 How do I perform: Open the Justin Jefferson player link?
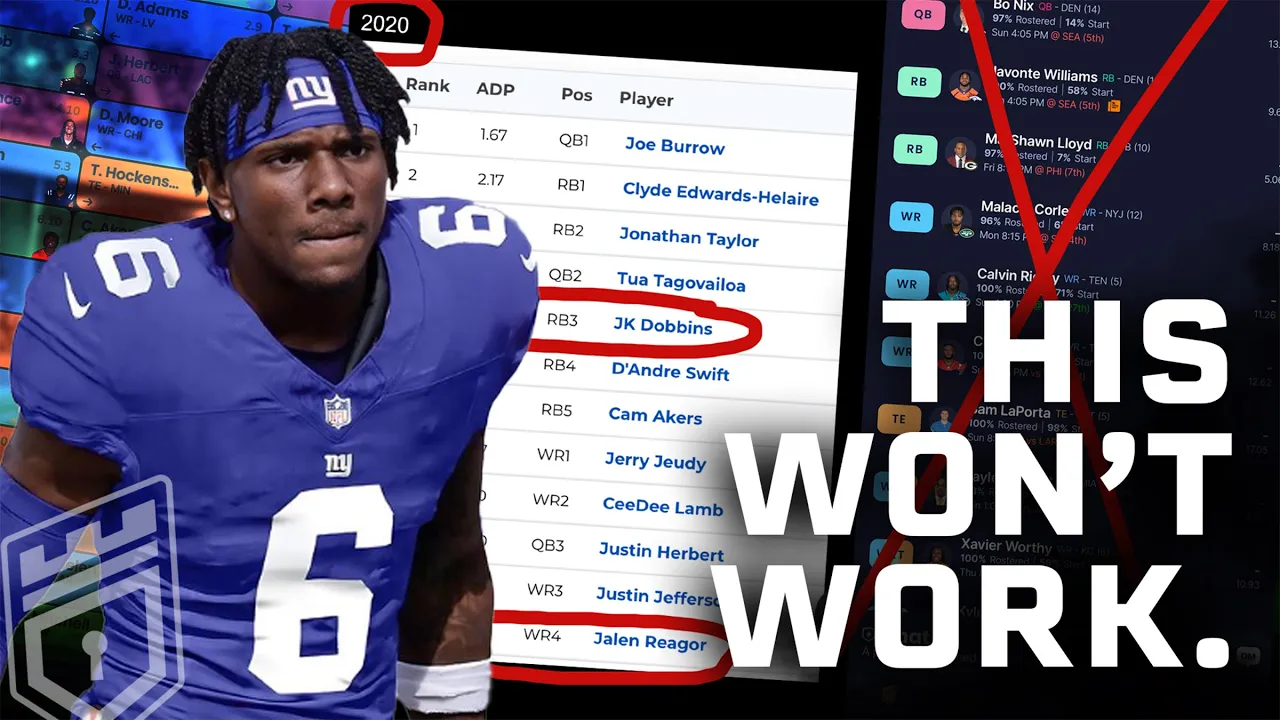[657, 596]
